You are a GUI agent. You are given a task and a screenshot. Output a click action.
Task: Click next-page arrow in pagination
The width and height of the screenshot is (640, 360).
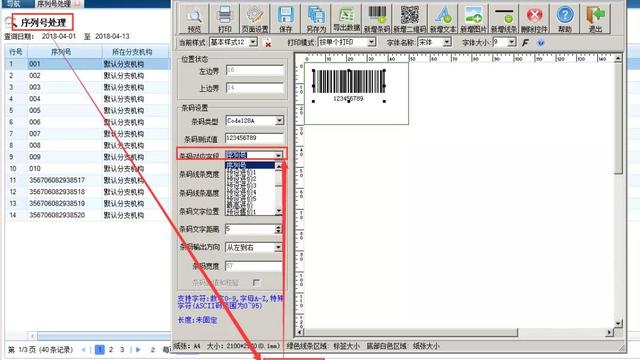[x=138, y=350]
